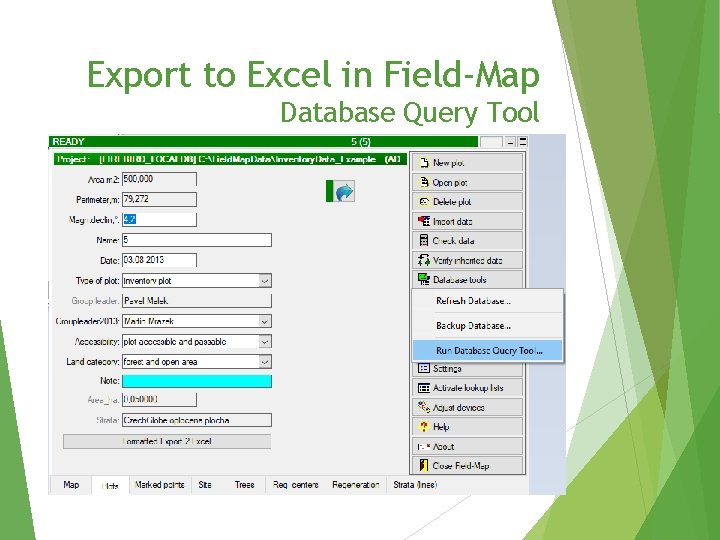Click the Delete plot button label
The width and height of the screenshot is (720, 540).
coord(452,202)
